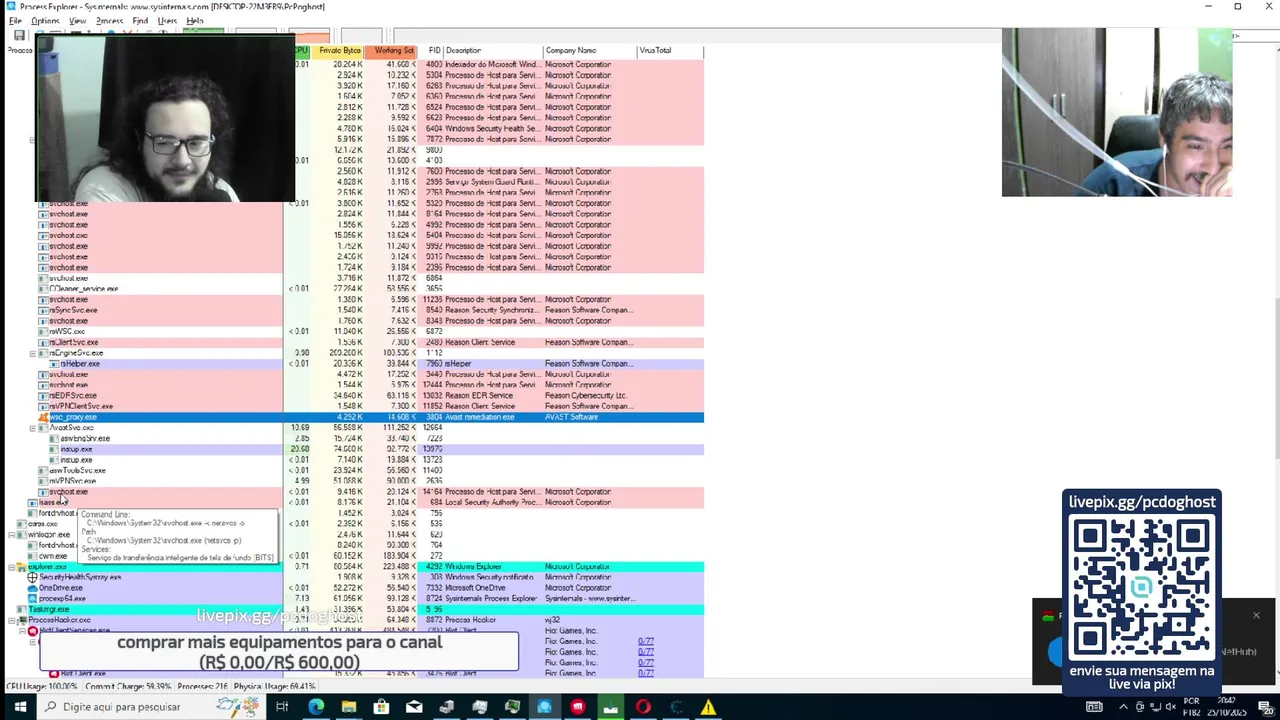Open the Process menu
1280x720 pixels.
click(x=109, y=20)
